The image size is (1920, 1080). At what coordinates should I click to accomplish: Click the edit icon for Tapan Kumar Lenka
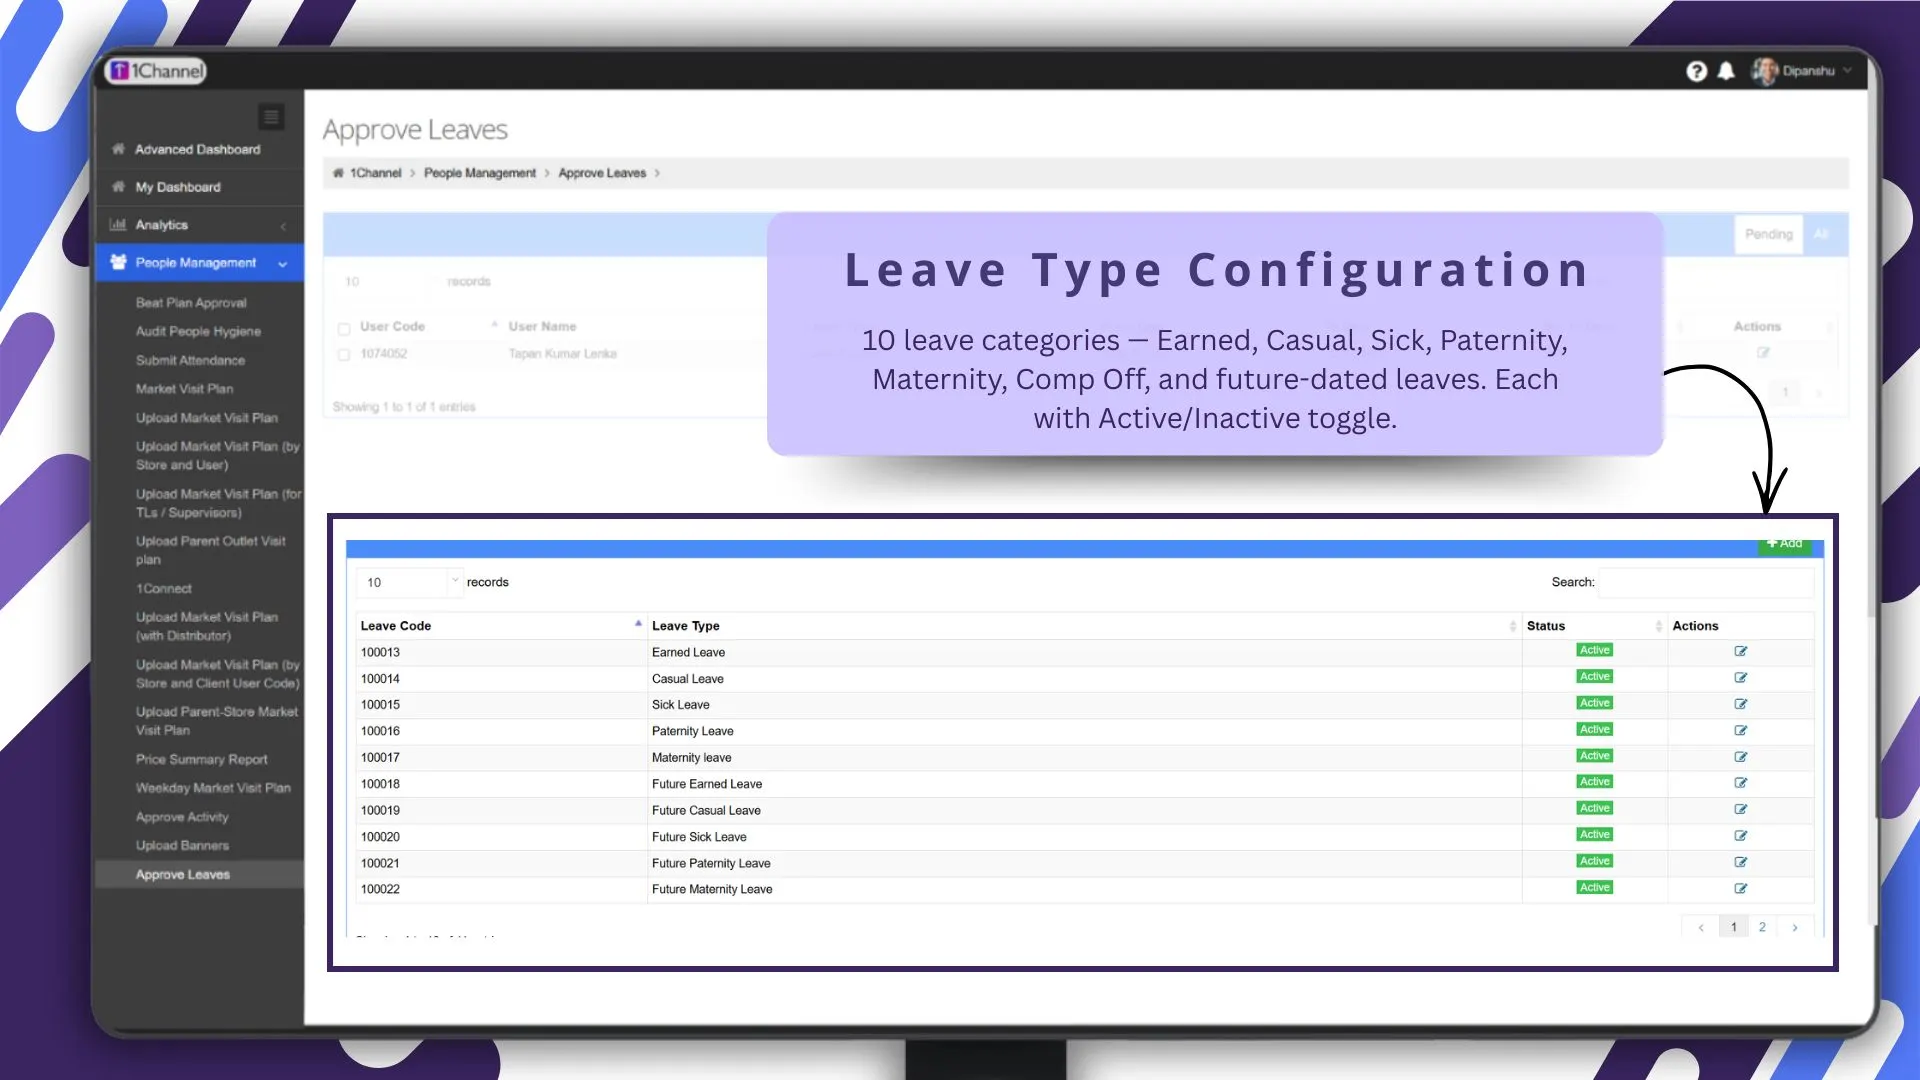1764,353
